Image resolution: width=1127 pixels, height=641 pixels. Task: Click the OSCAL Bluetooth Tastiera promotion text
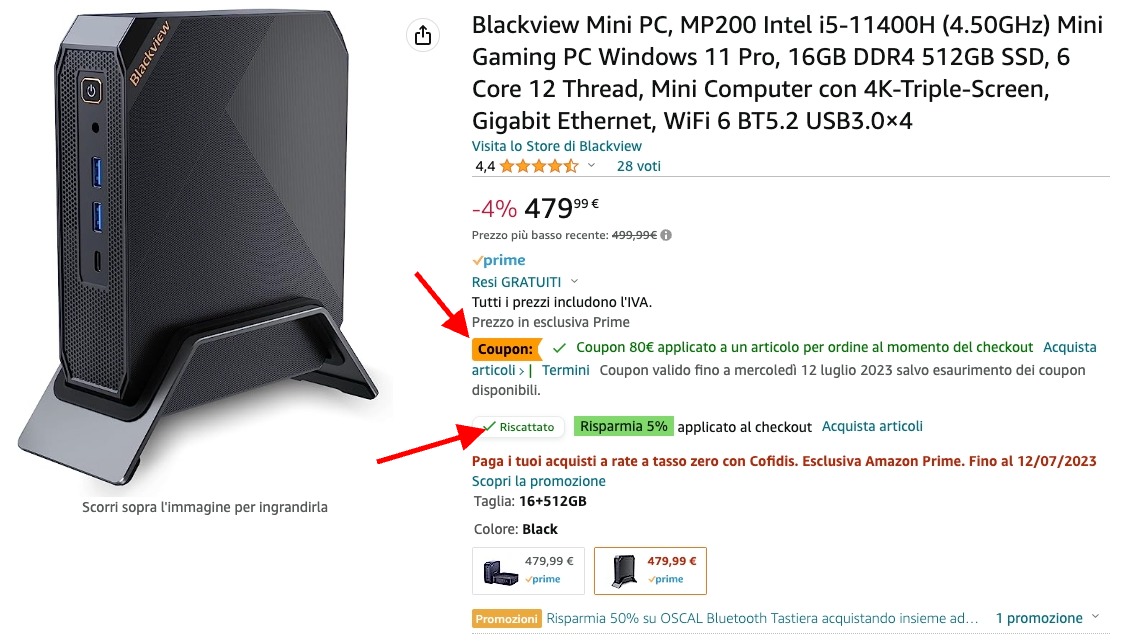762,618
